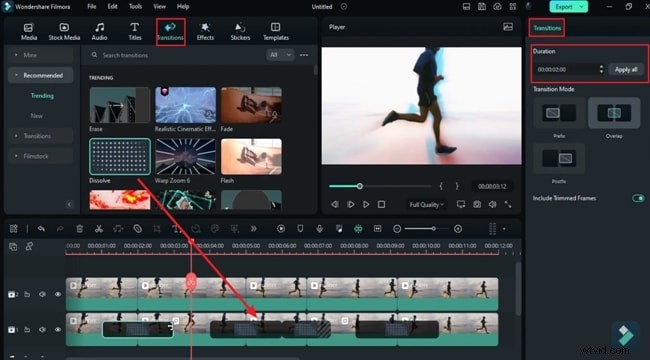Click timeline zoom in plus button
This screenshot has height=360, width=650.
pos(458,229)
